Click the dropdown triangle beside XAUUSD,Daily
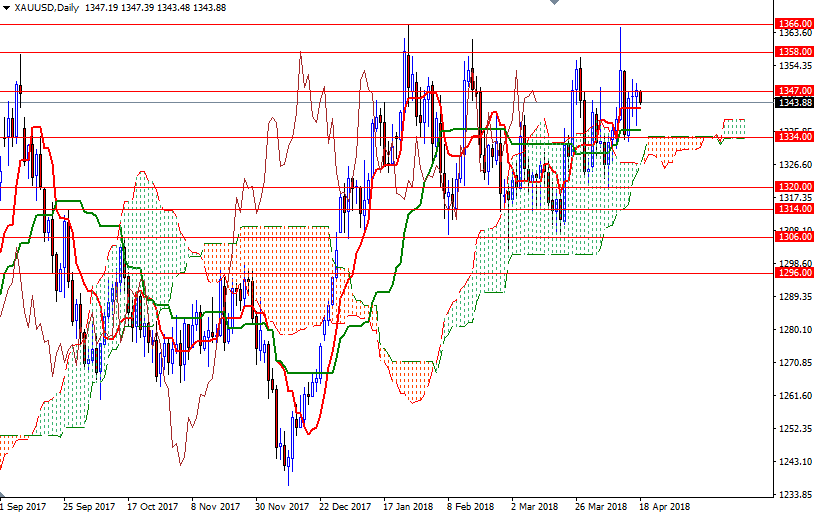 click(x=6, y=8)
